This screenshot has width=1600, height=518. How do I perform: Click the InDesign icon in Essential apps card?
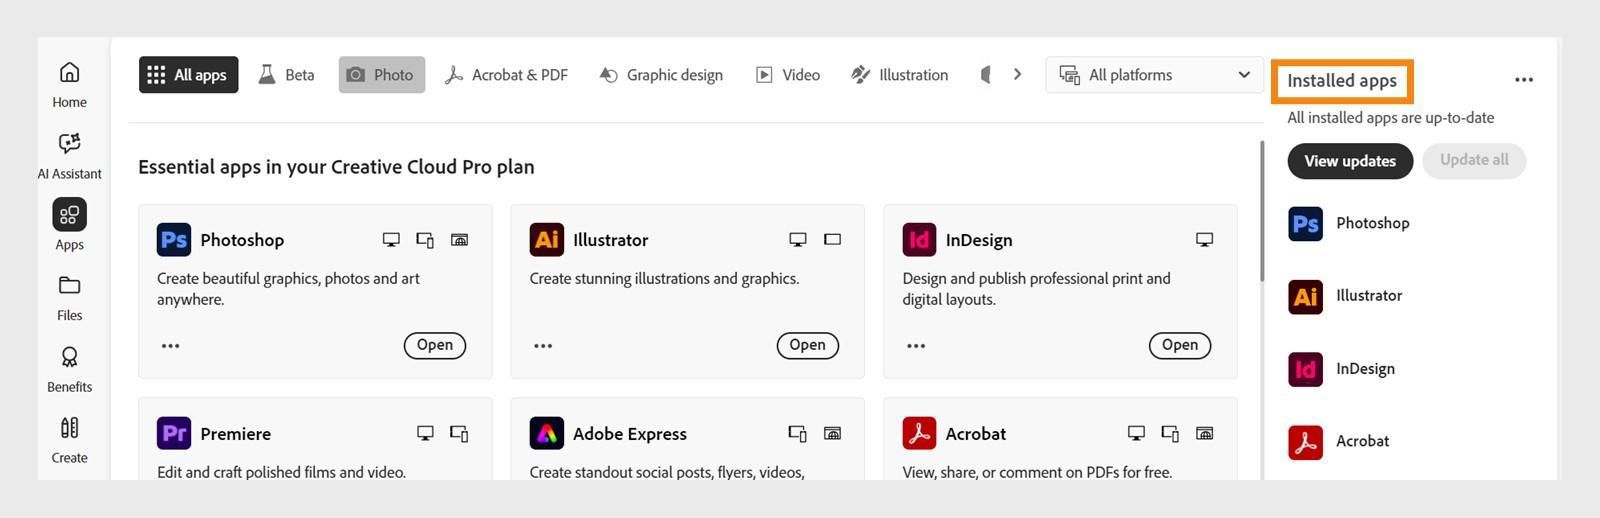pyautogui.click(x=919, y=240)
